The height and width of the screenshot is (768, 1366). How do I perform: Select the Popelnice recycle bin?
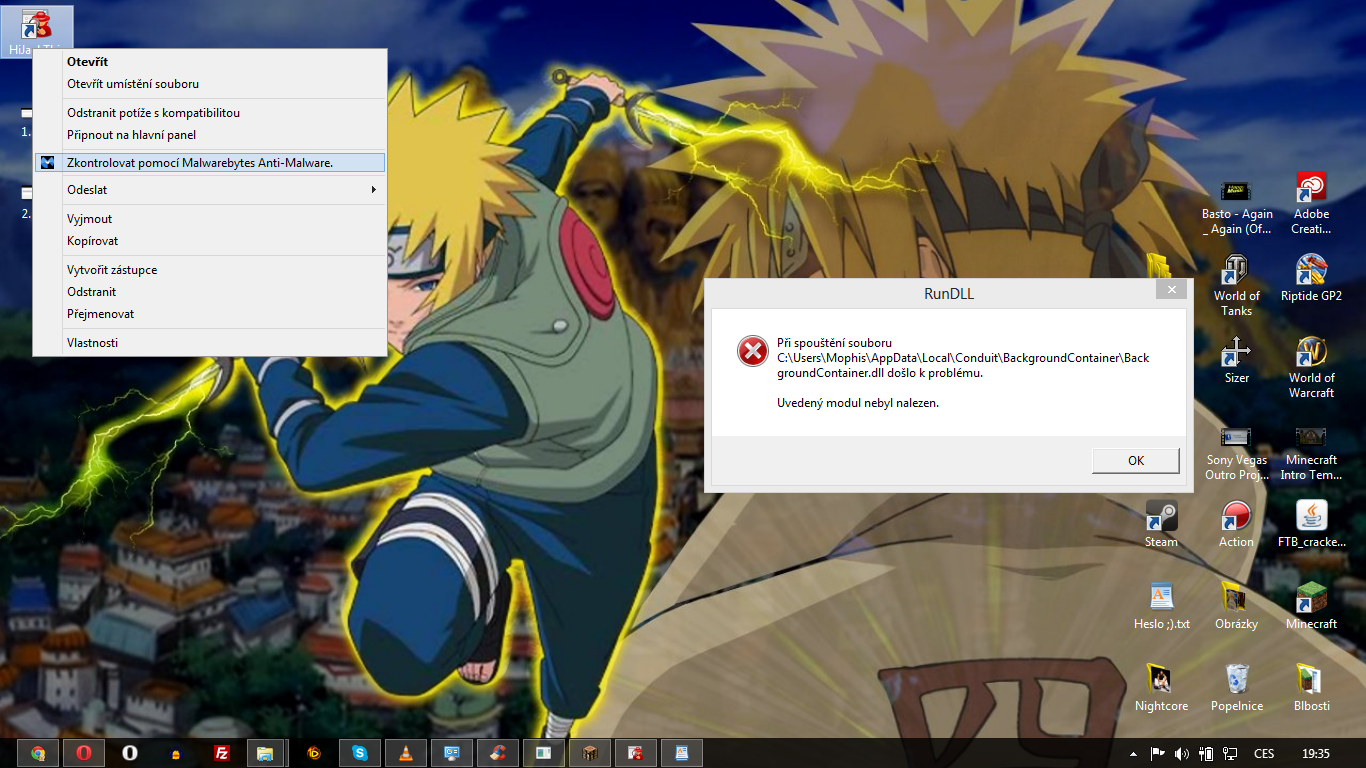pyautogui.click(x=1237, y=689)
